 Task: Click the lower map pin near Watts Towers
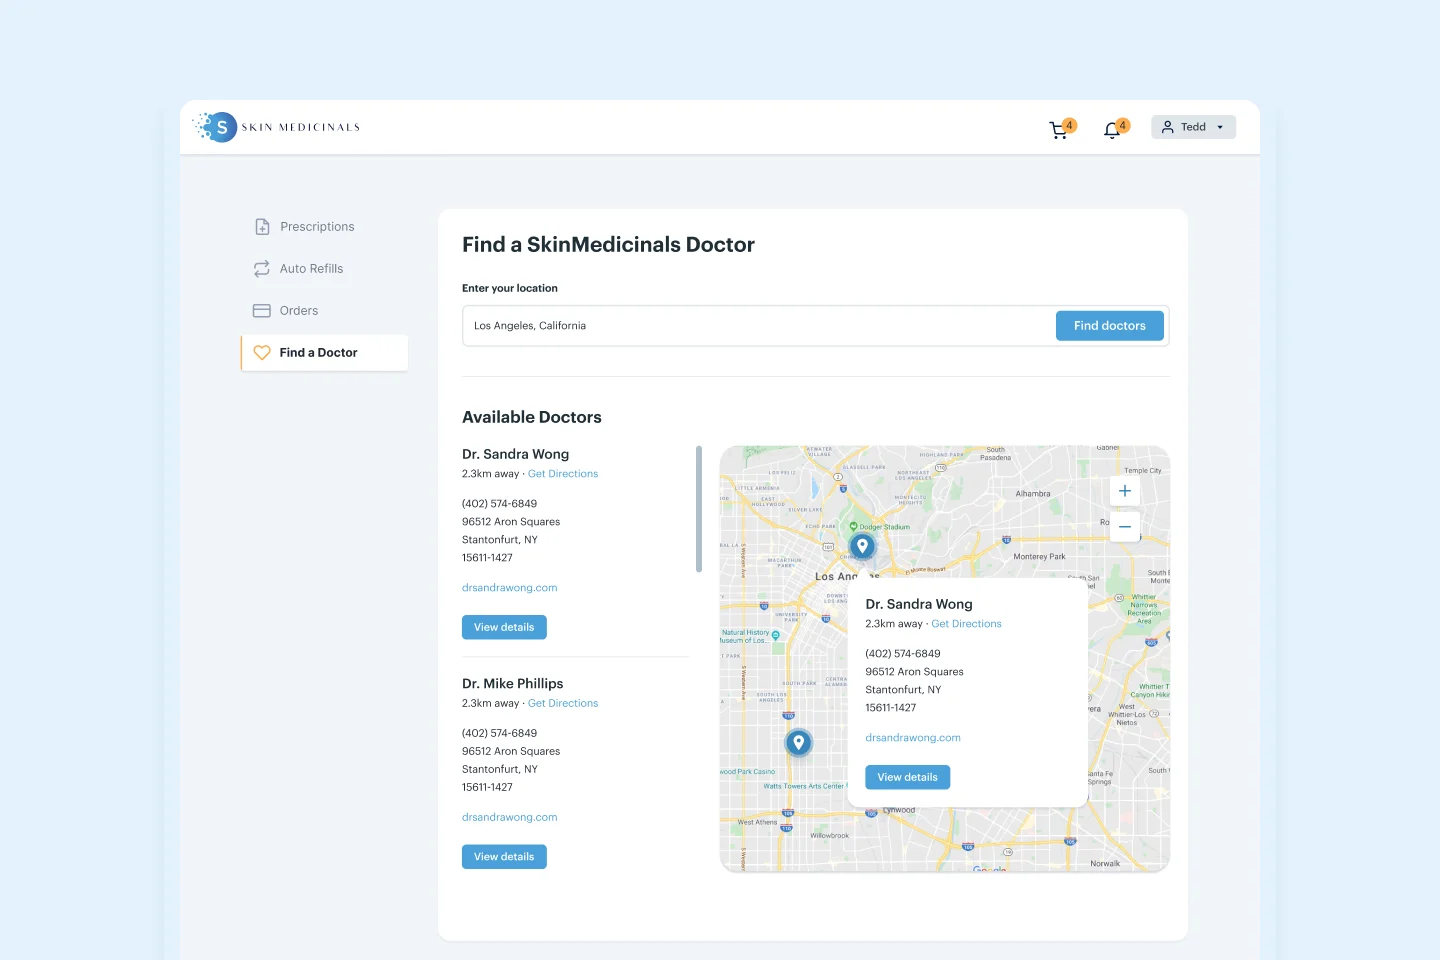(x=798, y=742)
